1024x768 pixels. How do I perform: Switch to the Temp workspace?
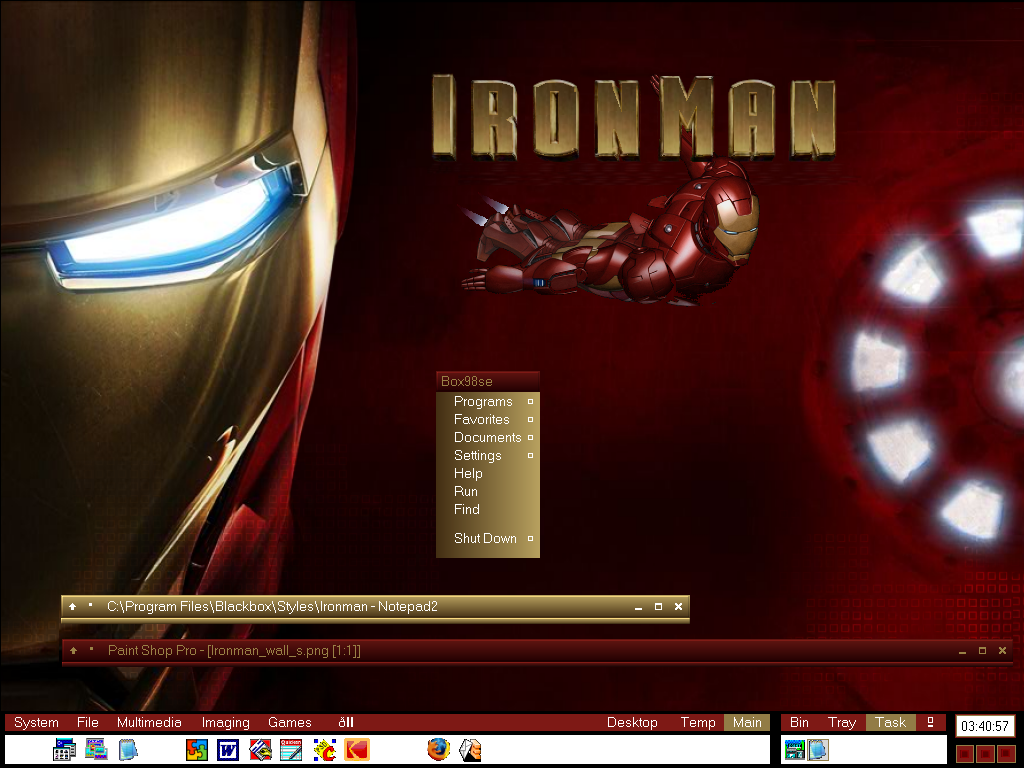(x=698, y=722)
